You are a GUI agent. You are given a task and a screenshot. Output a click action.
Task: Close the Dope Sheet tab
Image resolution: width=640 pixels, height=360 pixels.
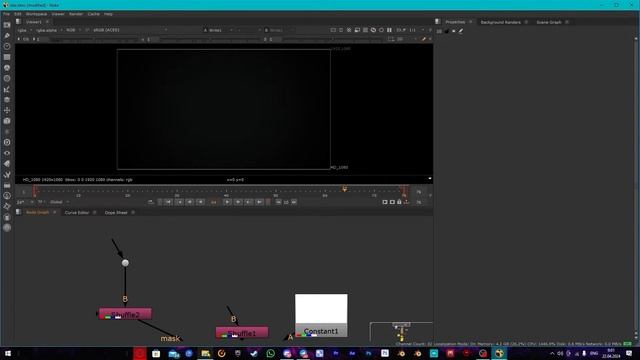coord(133,213)
